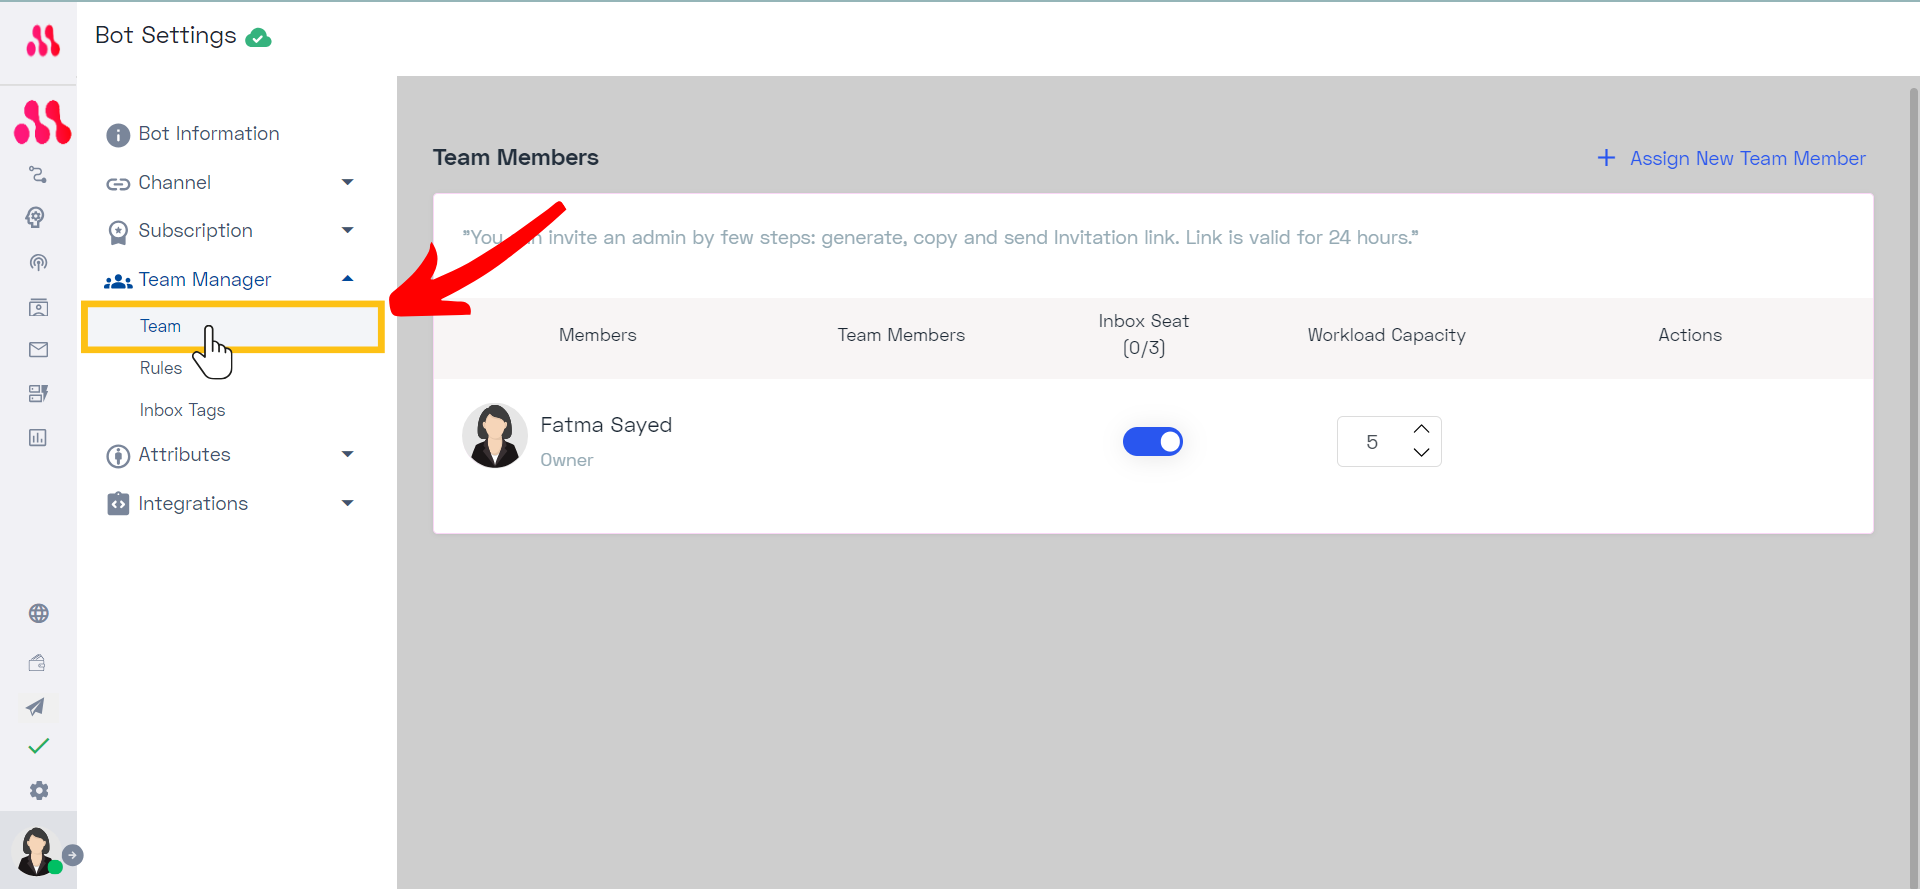Click the Team Manager people icon
The width and height of the screenshot is (1920, 889).
(118, 281)
